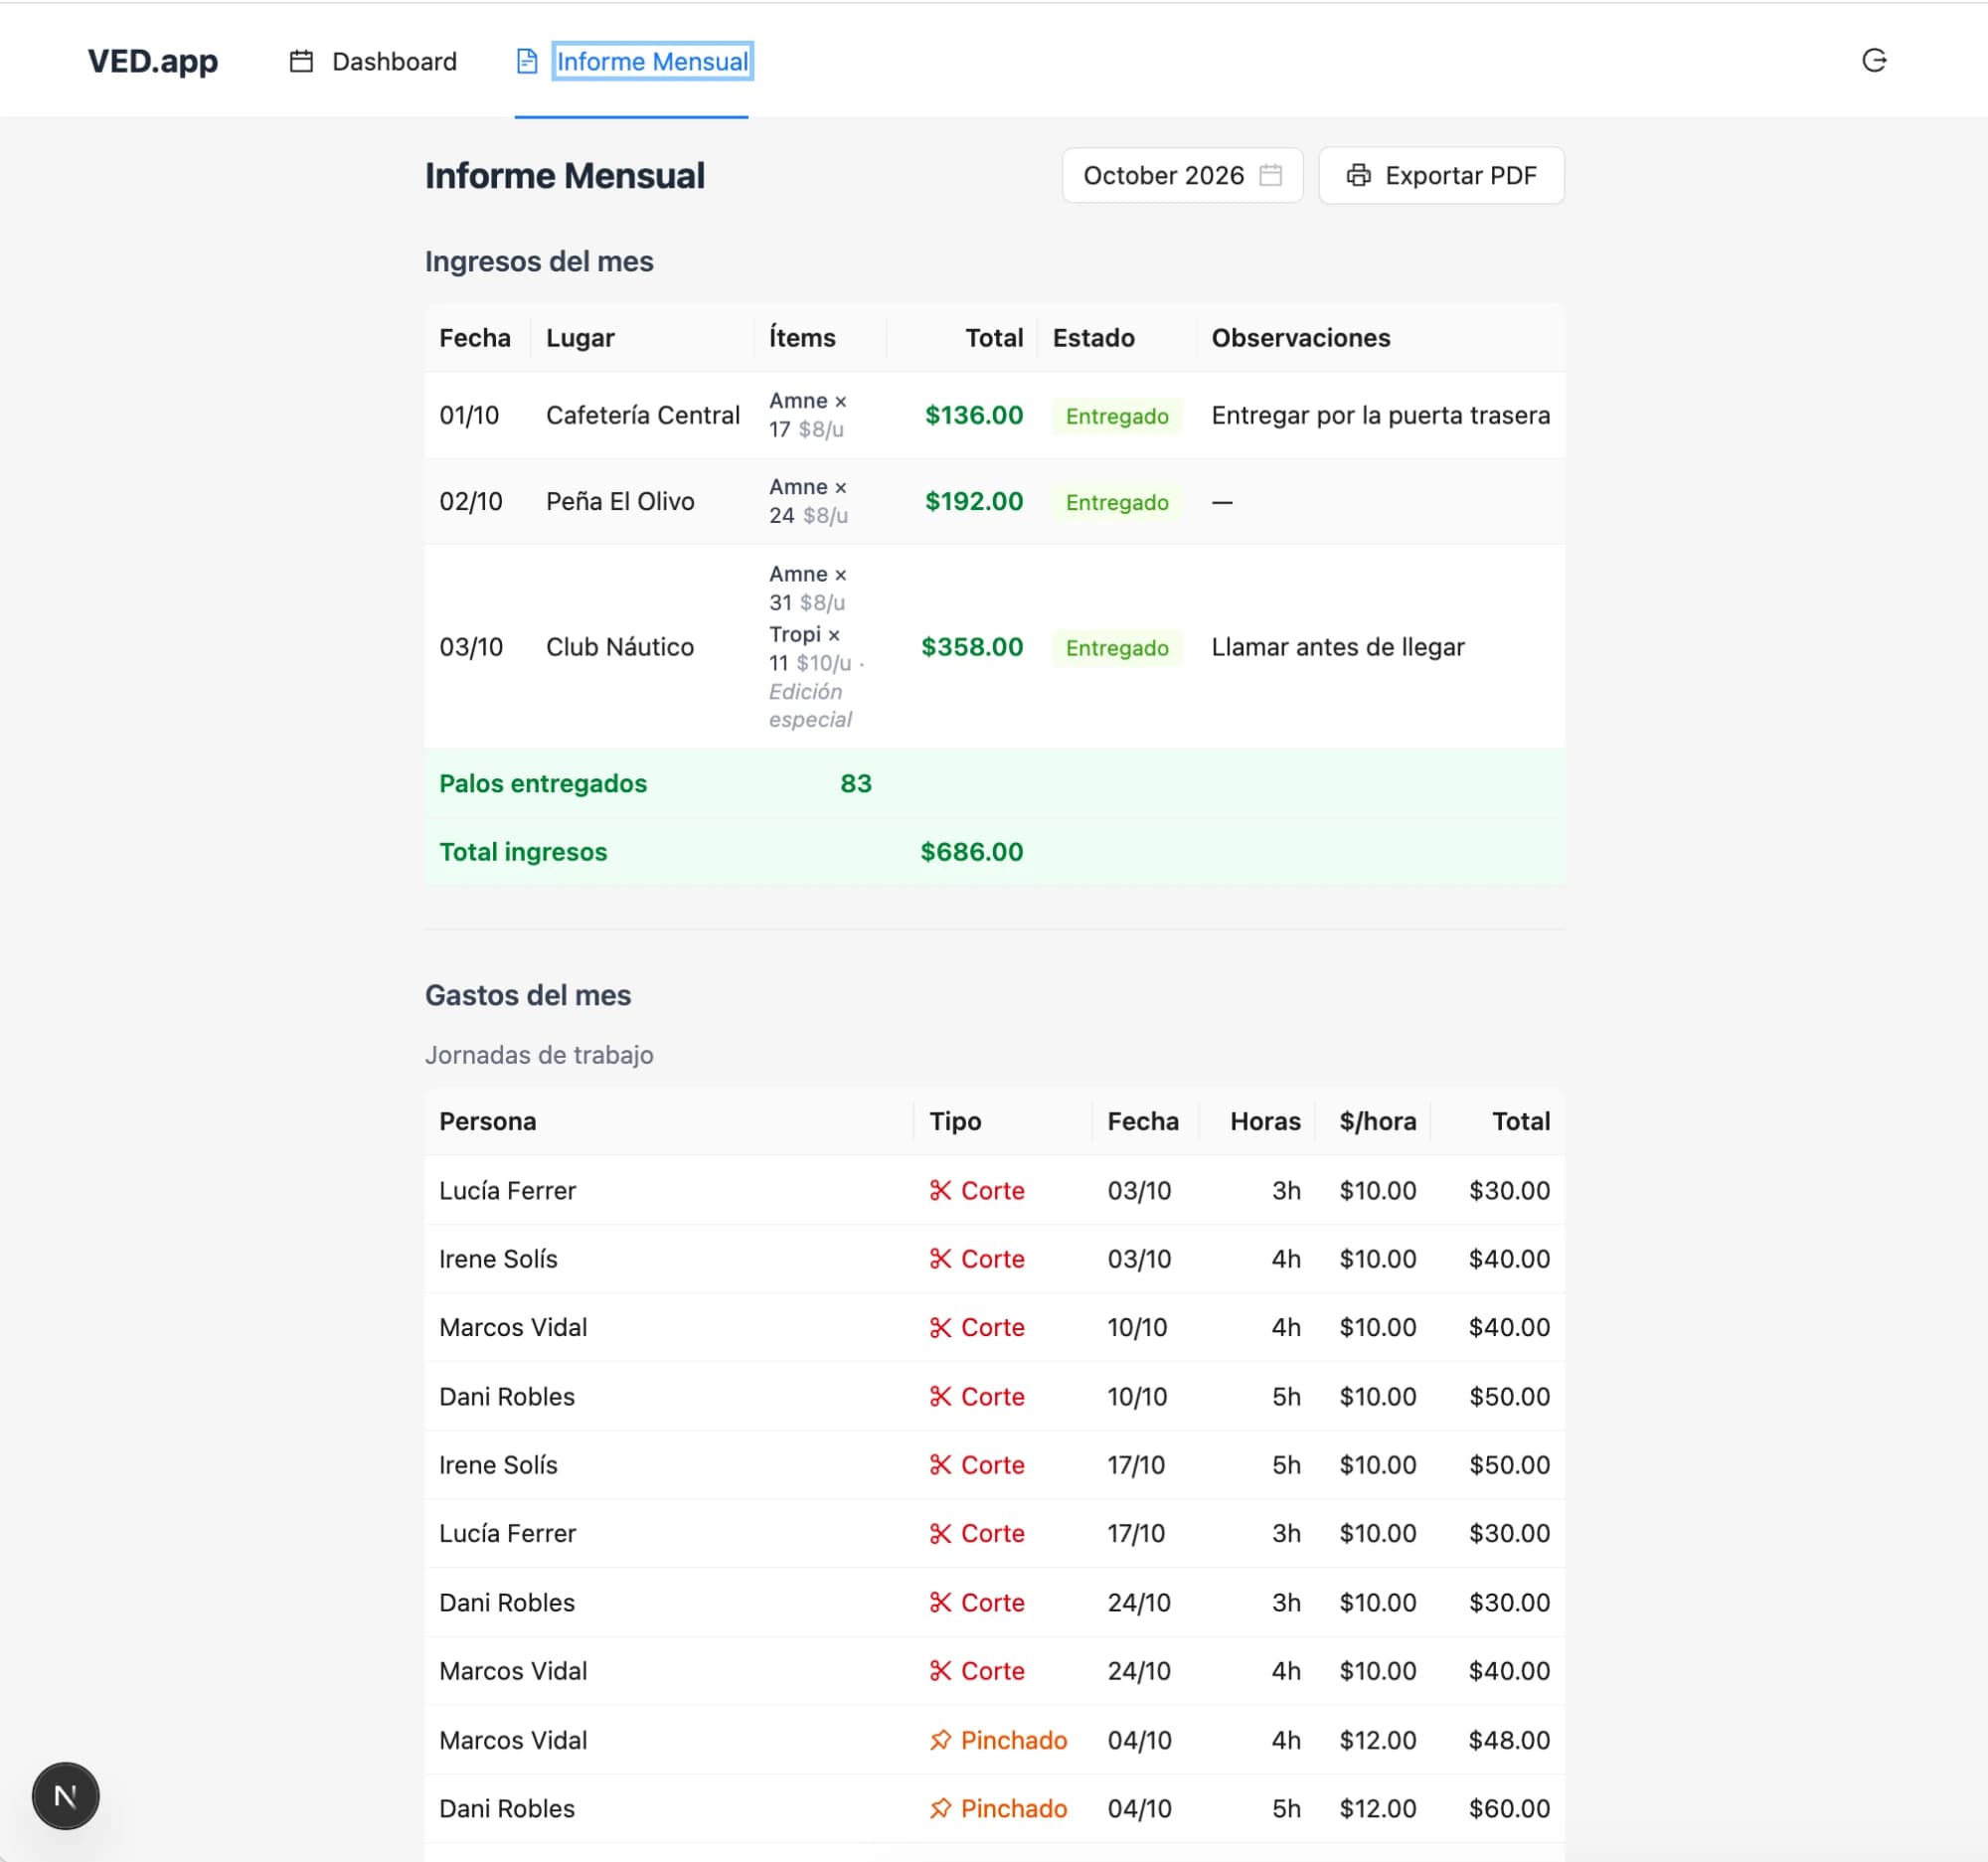Click the Informe Mensual document icon
The width and height of the screenshot is (1988, 1862).
coord(527,62)
